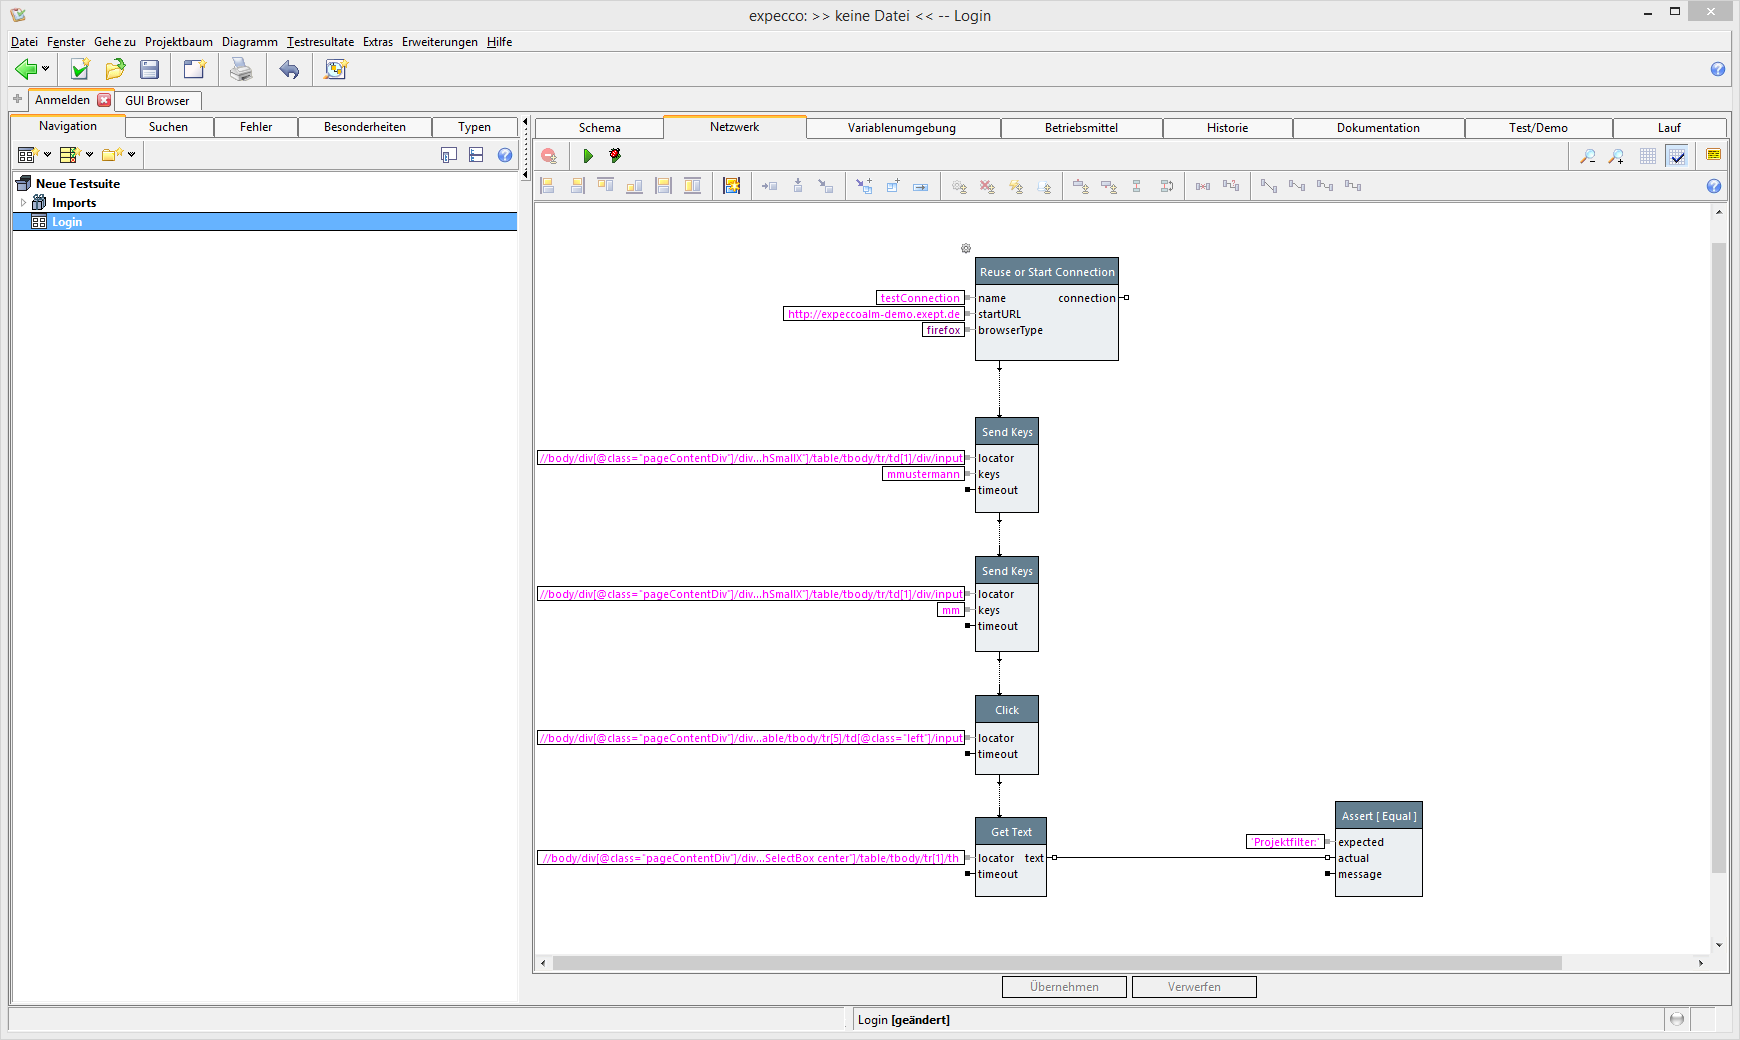Close the Anmelden tab with the red X
The image size is (1740, 1040).
pyautogui.click(x=104, y=100)
